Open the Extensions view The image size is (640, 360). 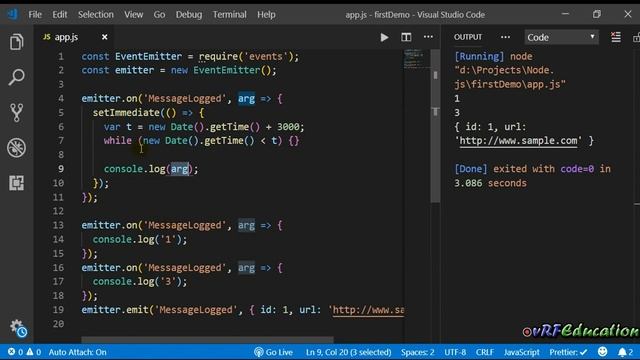[16, 183]
